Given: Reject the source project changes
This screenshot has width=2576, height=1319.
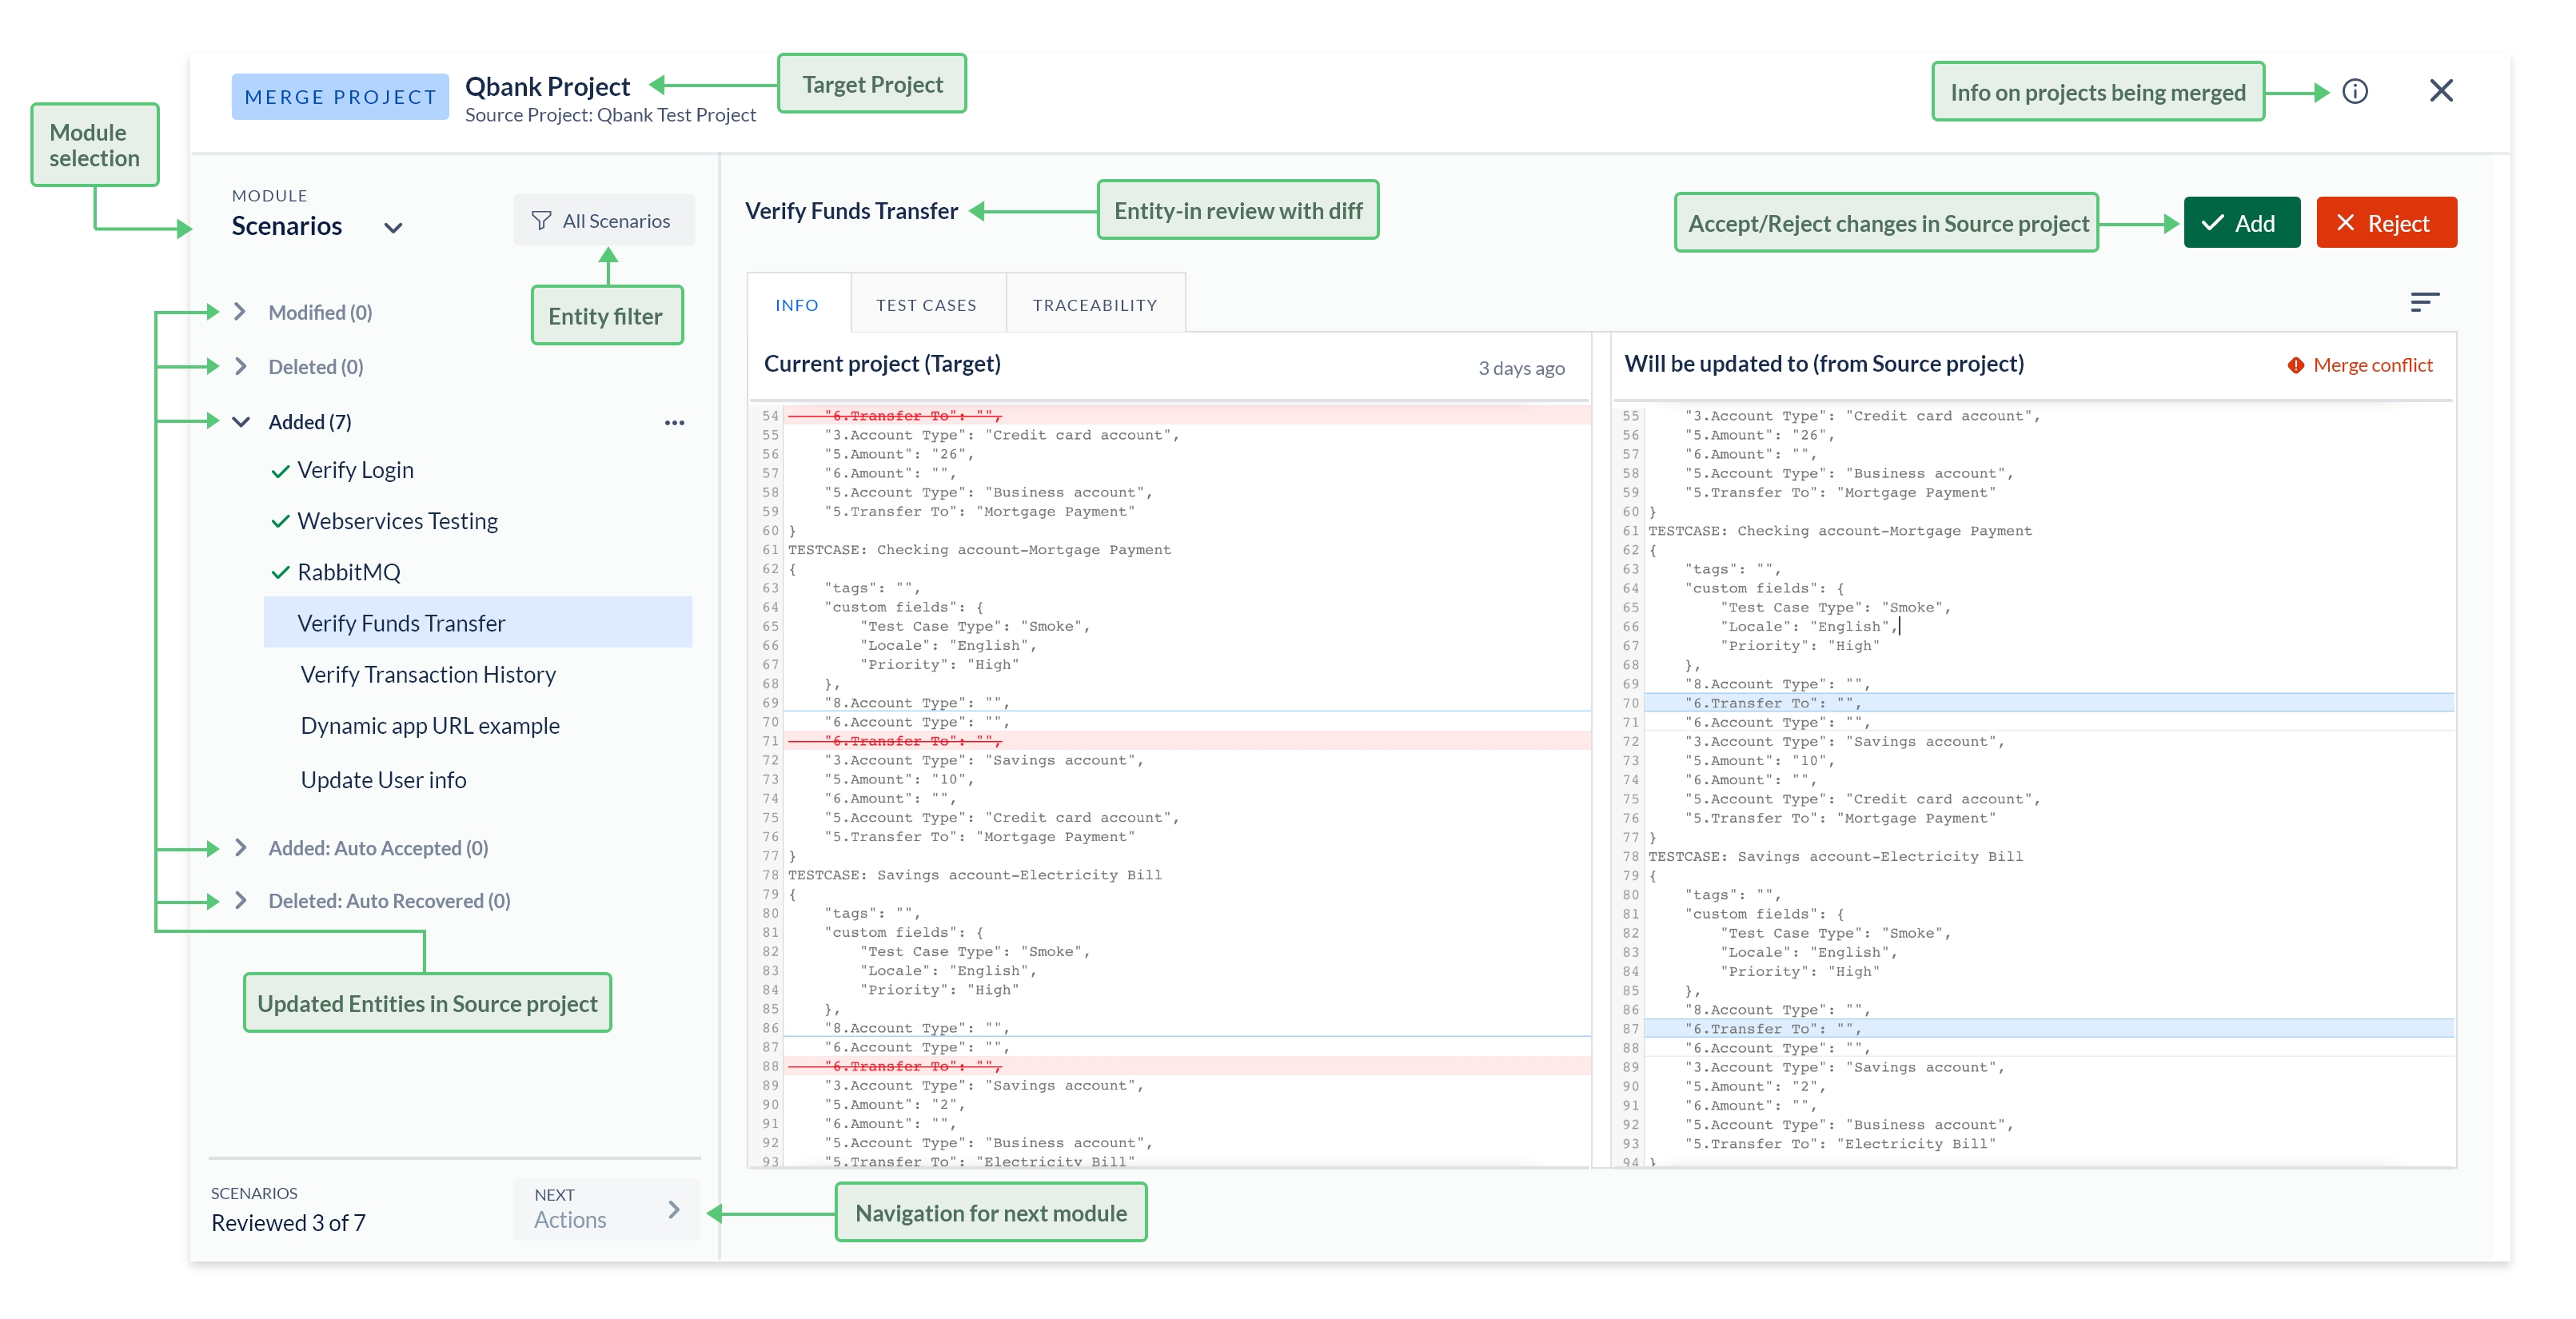Looking at the screenshot, I should click(x=2386, y=222).
